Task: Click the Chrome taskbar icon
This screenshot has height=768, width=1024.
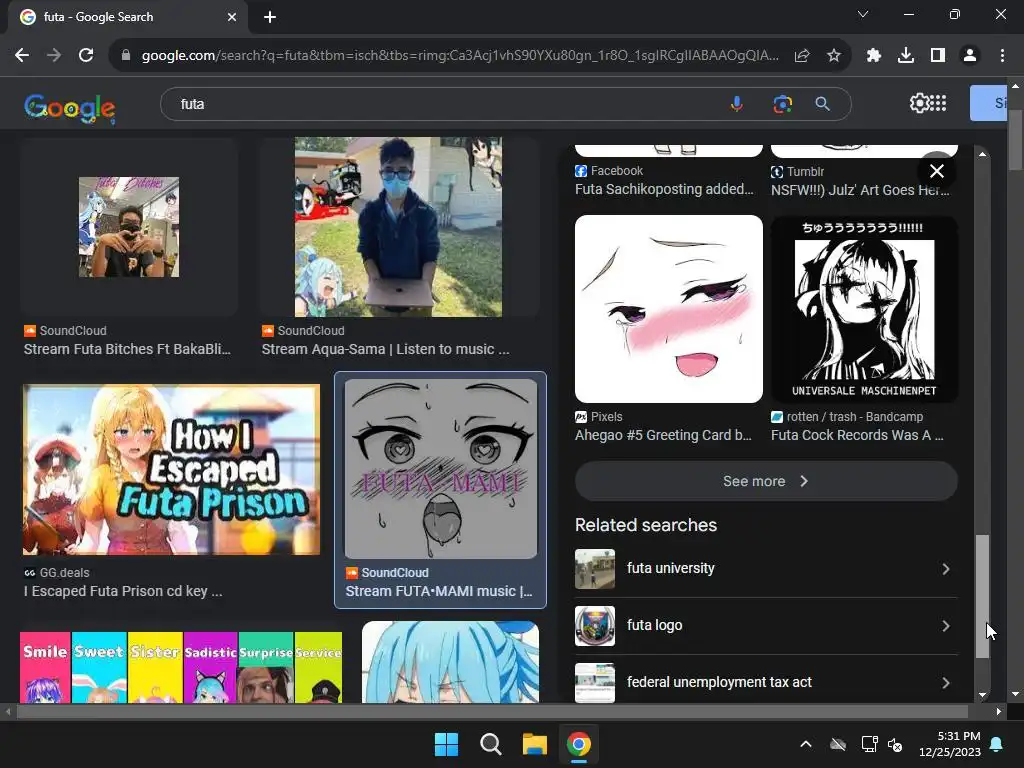Action: (x=579, y=744)
